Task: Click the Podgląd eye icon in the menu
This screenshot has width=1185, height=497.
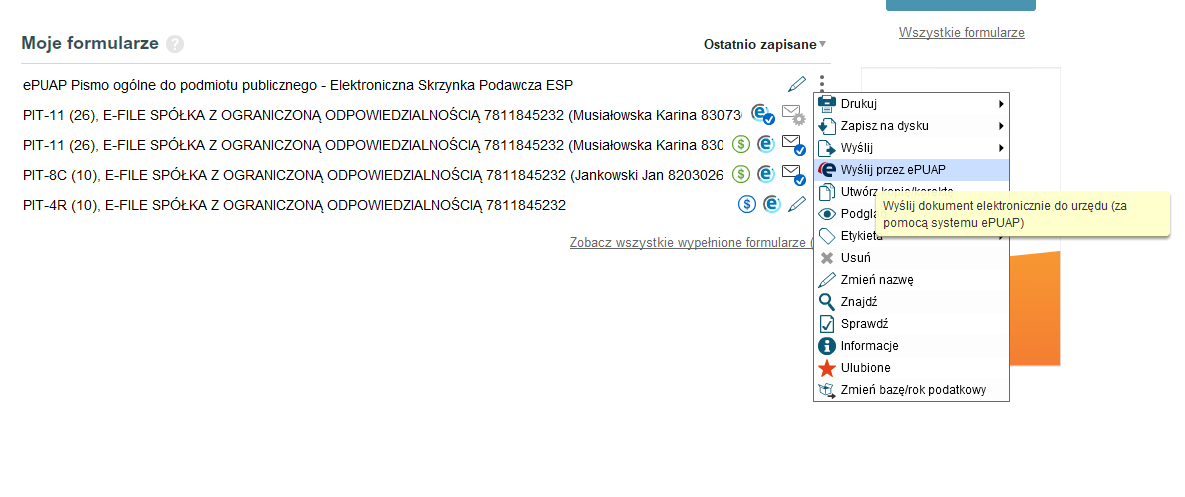Action: (828, 214)
